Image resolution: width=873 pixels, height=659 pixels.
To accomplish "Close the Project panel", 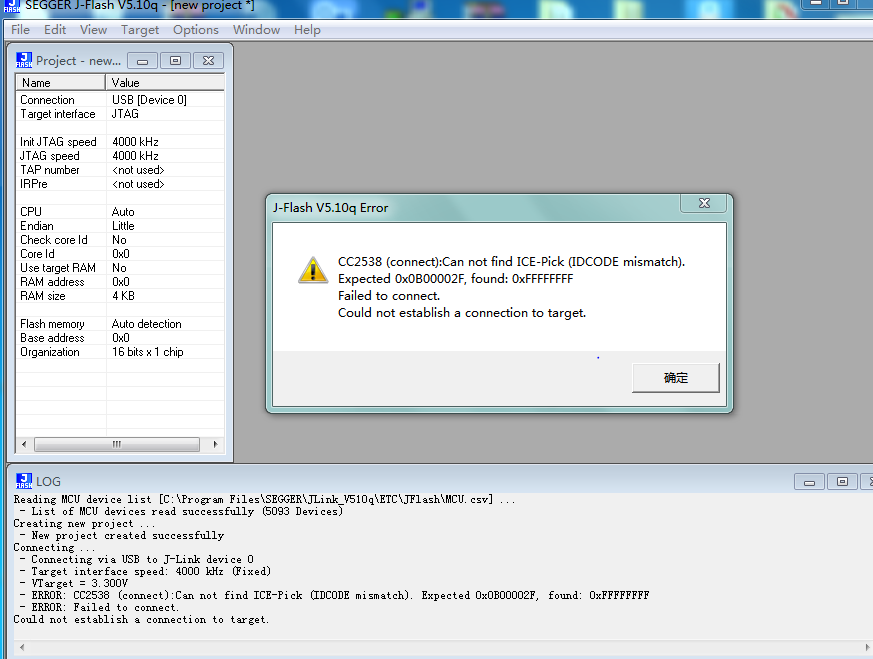I will click(208, 61).
